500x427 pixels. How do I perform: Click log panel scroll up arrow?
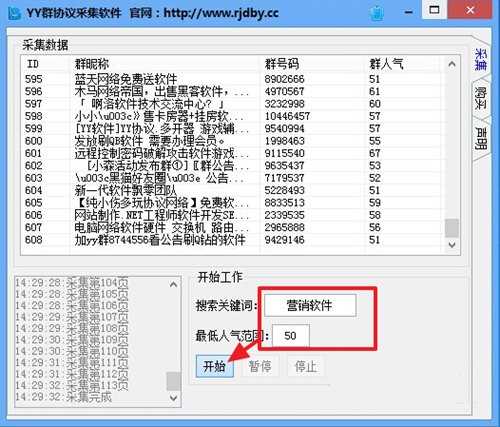174,284
